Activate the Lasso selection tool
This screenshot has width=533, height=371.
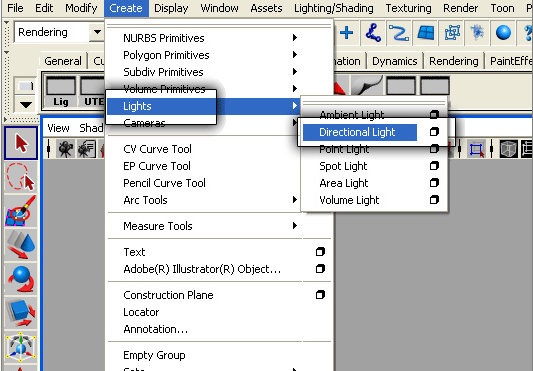point(21,177)
